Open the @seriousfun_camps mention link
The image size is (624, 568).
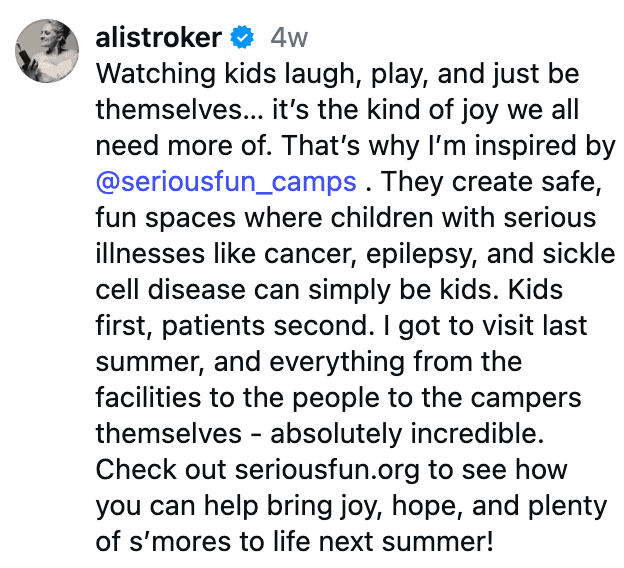225,183
